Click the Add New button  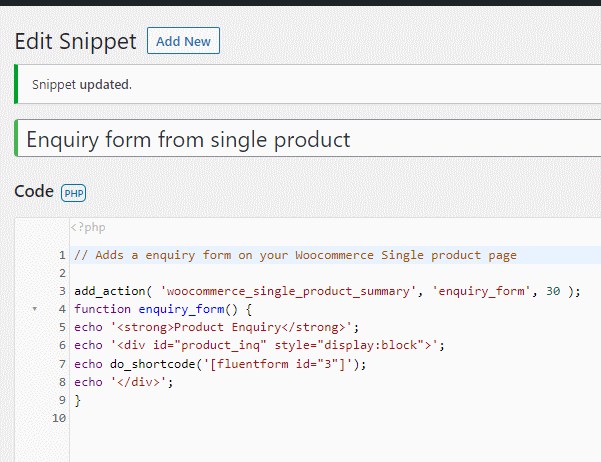pos(183,41)
